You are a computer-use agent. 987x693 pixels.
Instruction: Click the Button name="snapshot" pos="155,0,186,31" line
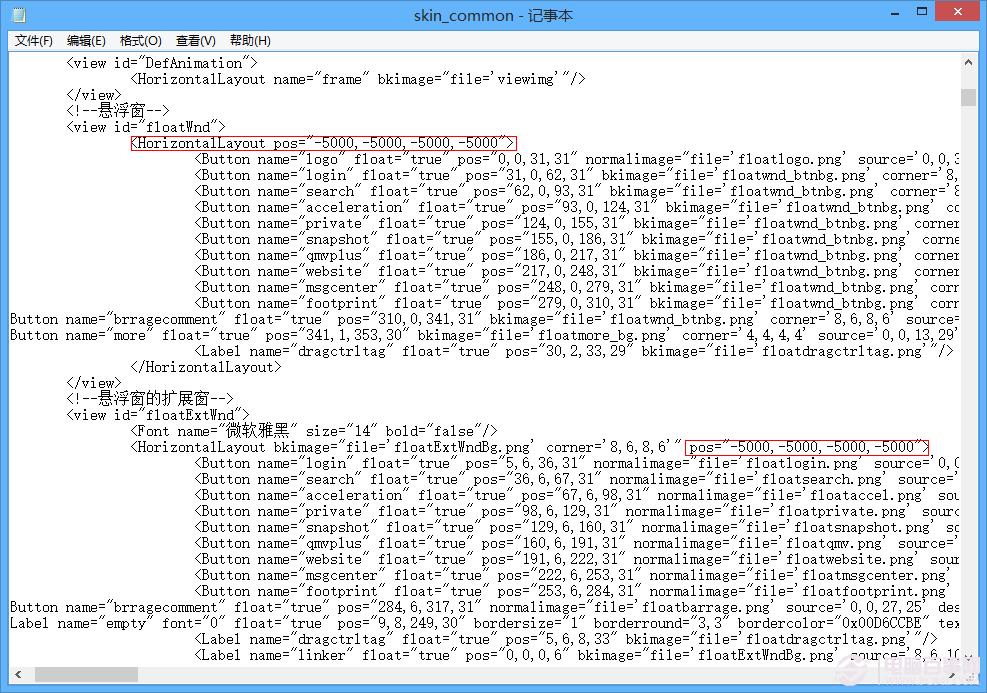pos(577,239)
